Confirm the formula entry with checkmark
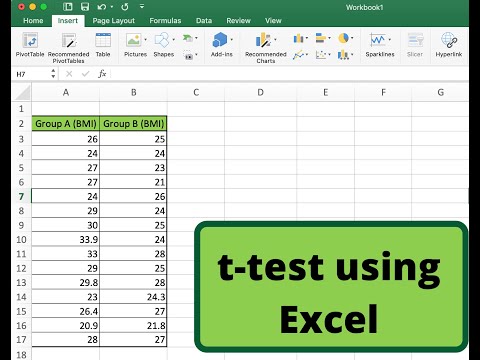This screenshot has width=480, height=360. click(86, 74)
